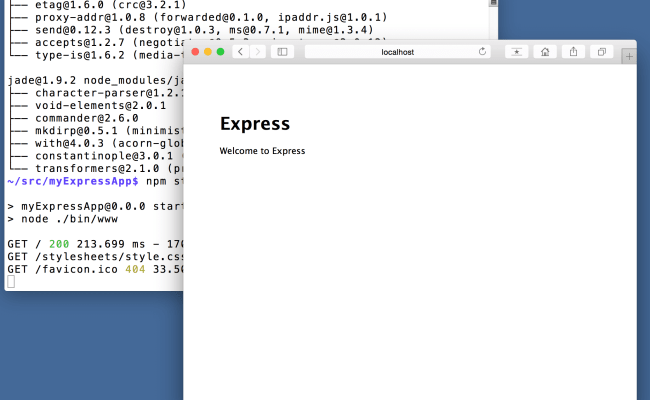Open a new tab with the plus button
This screenshot has height=400, width=650.
(629, 56)
